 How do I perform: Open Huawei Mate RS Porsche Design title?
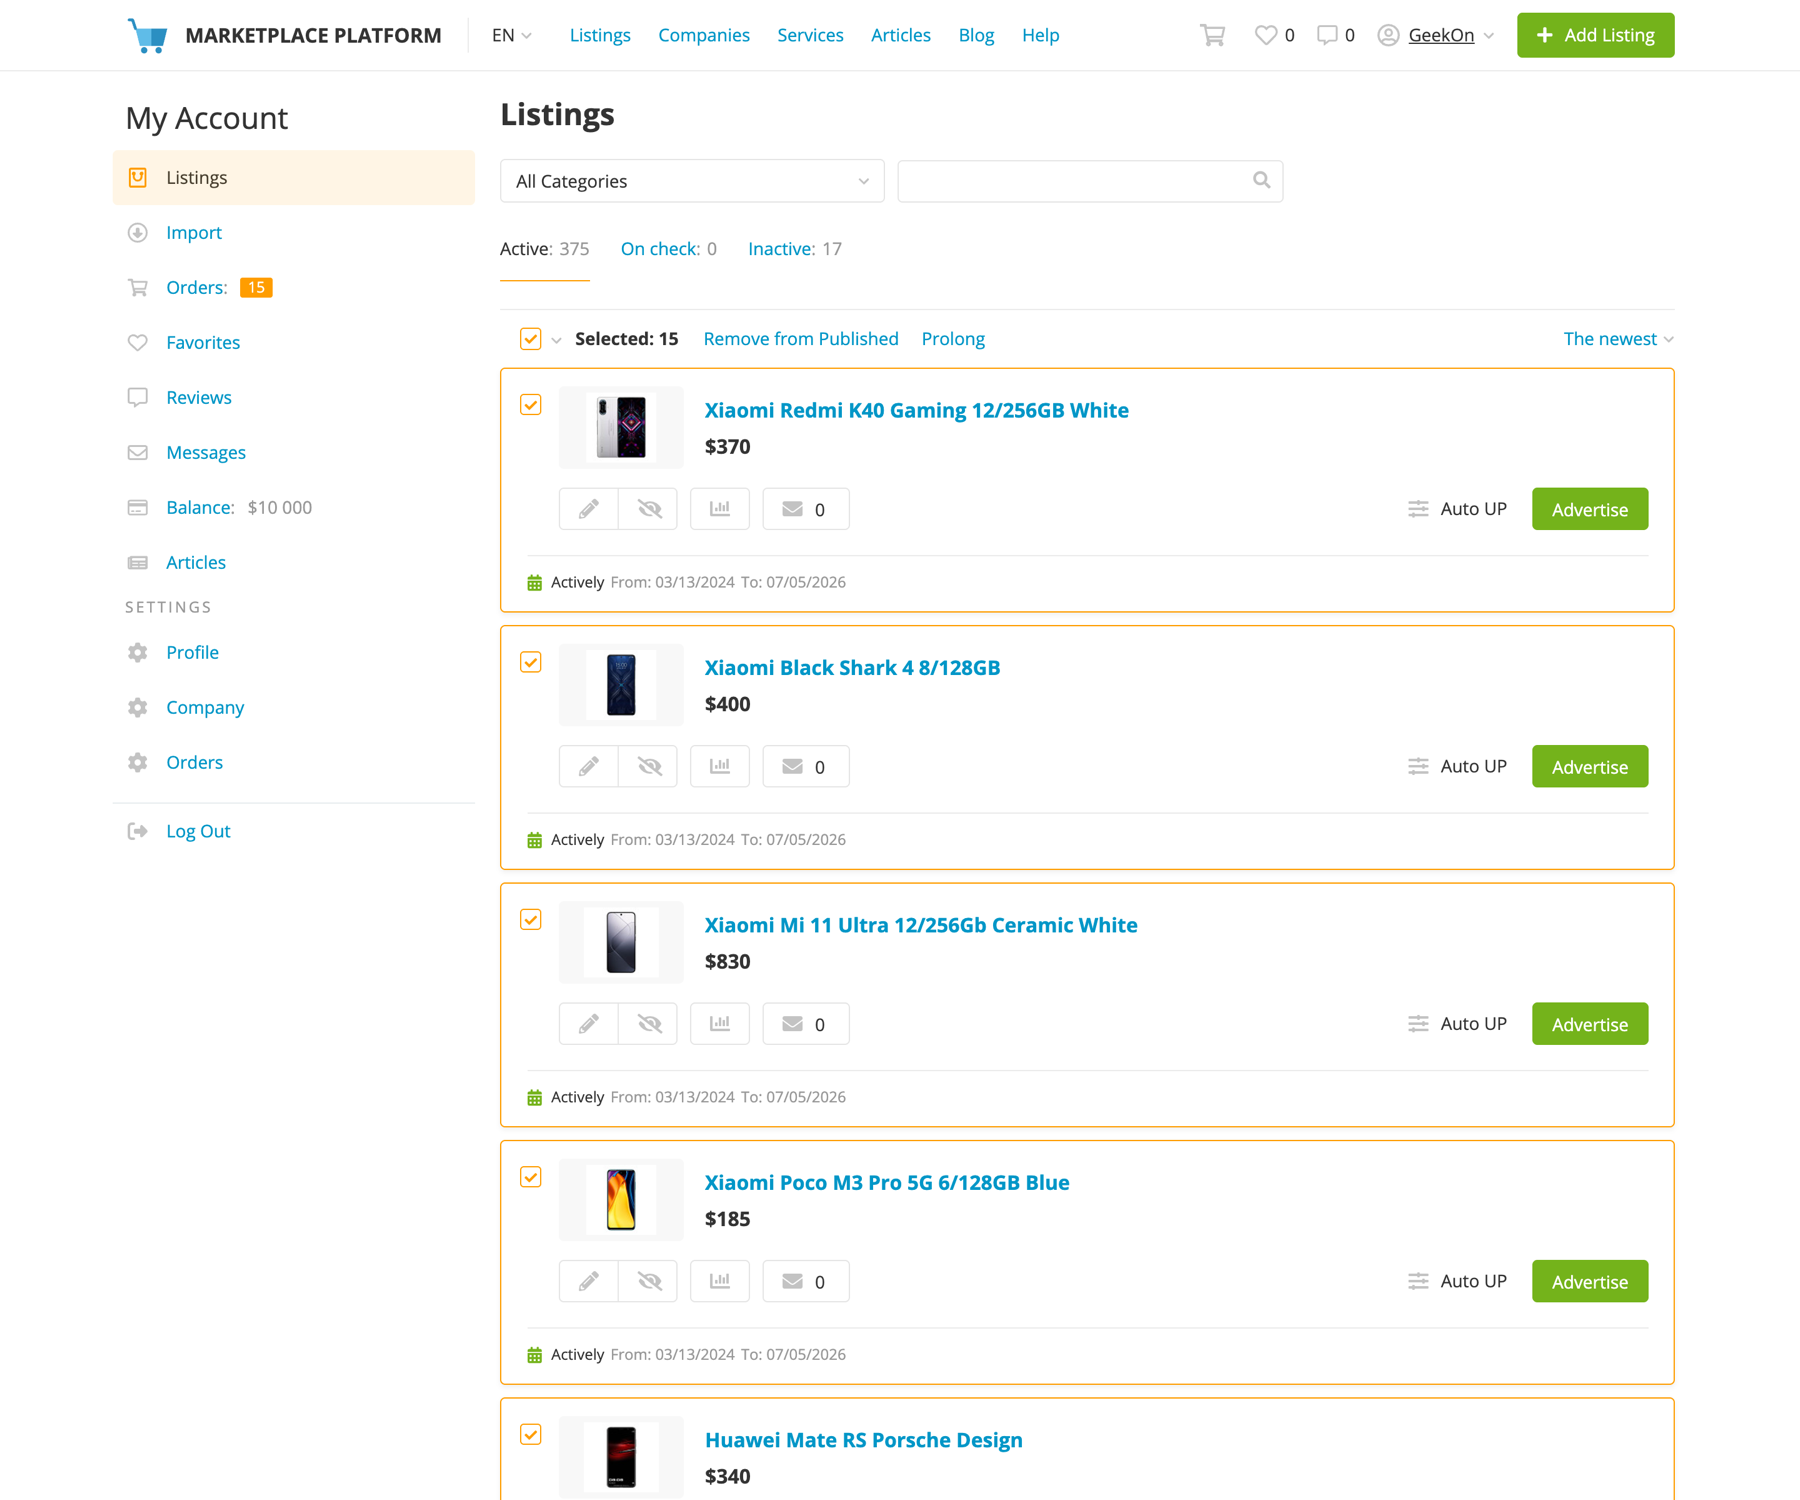[x=864, y=1440]
